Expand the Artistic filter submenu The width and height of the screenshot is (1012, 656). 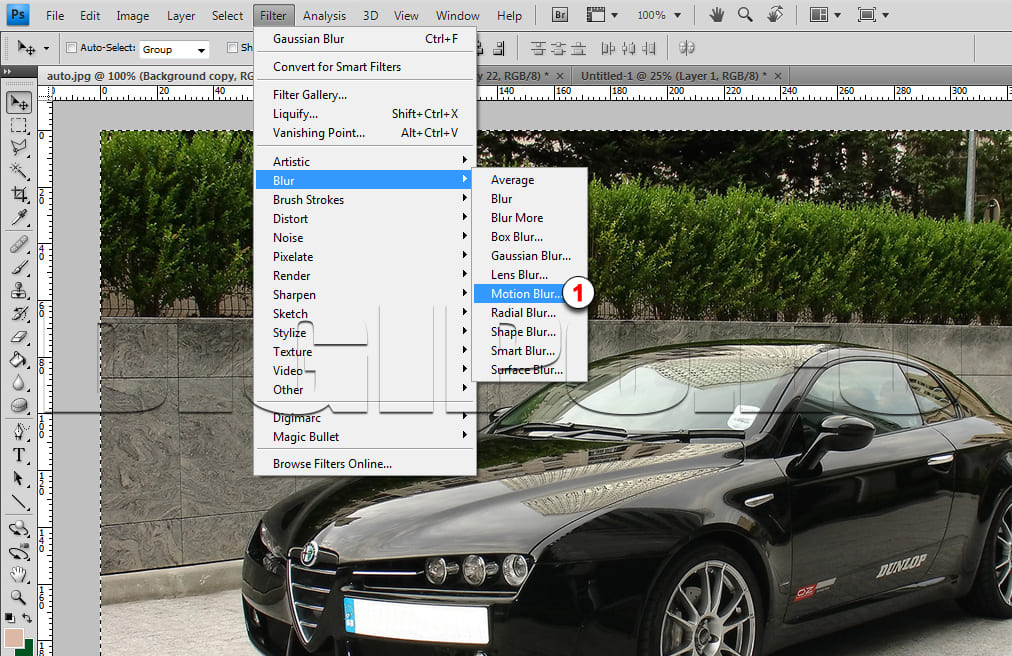pos(365,161)
